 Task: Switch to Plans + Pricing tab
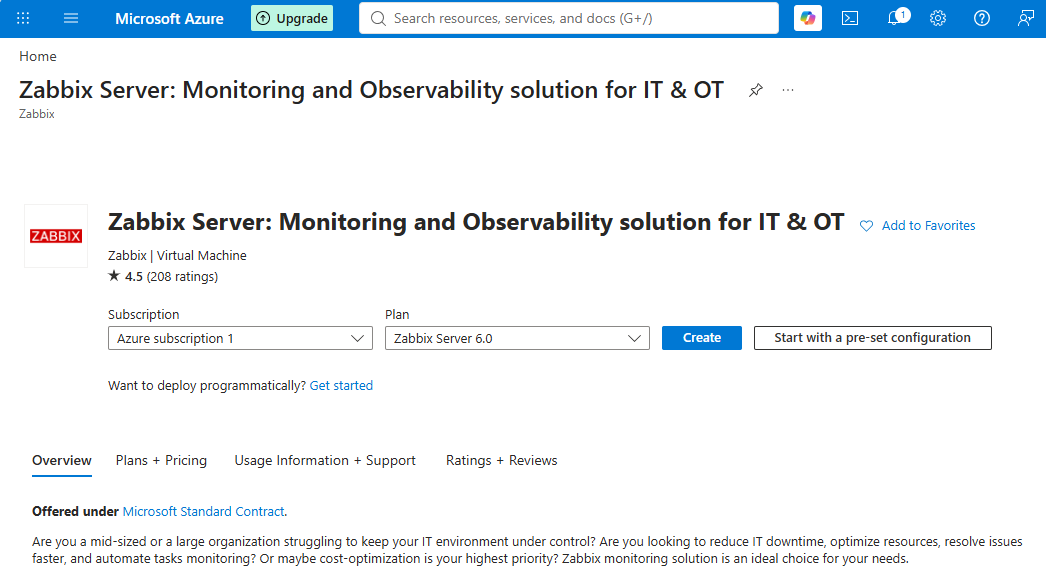click(161, 461)
